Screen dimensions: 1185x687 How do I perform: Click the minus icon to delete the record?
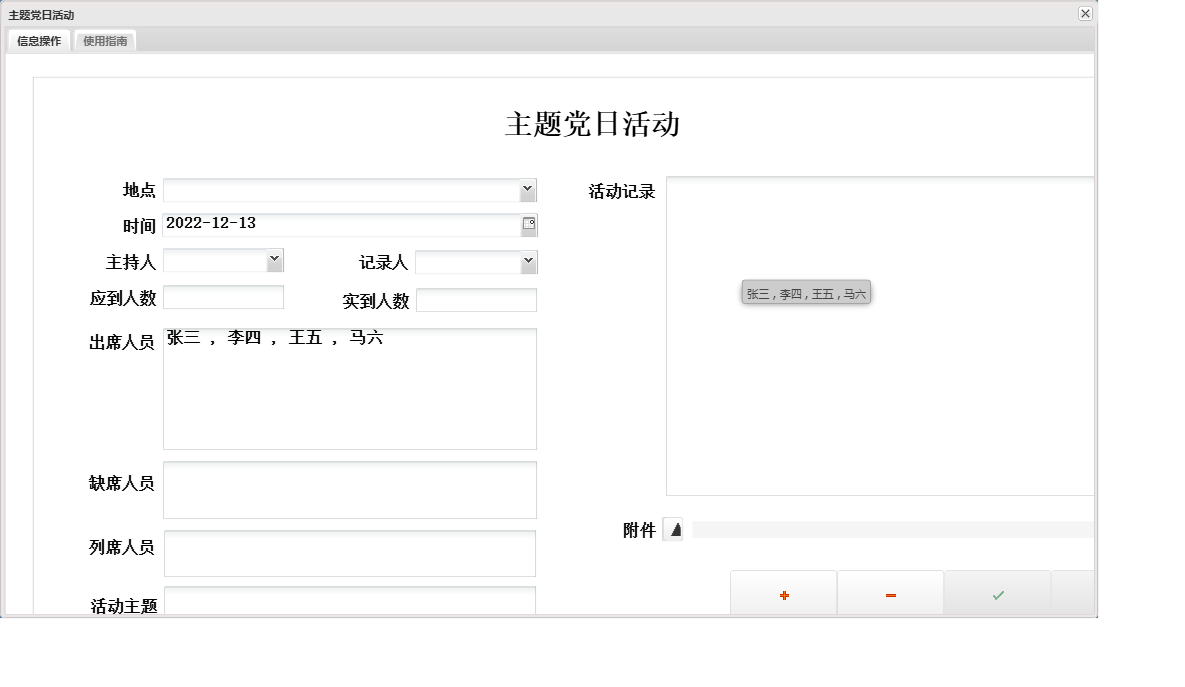890,593
